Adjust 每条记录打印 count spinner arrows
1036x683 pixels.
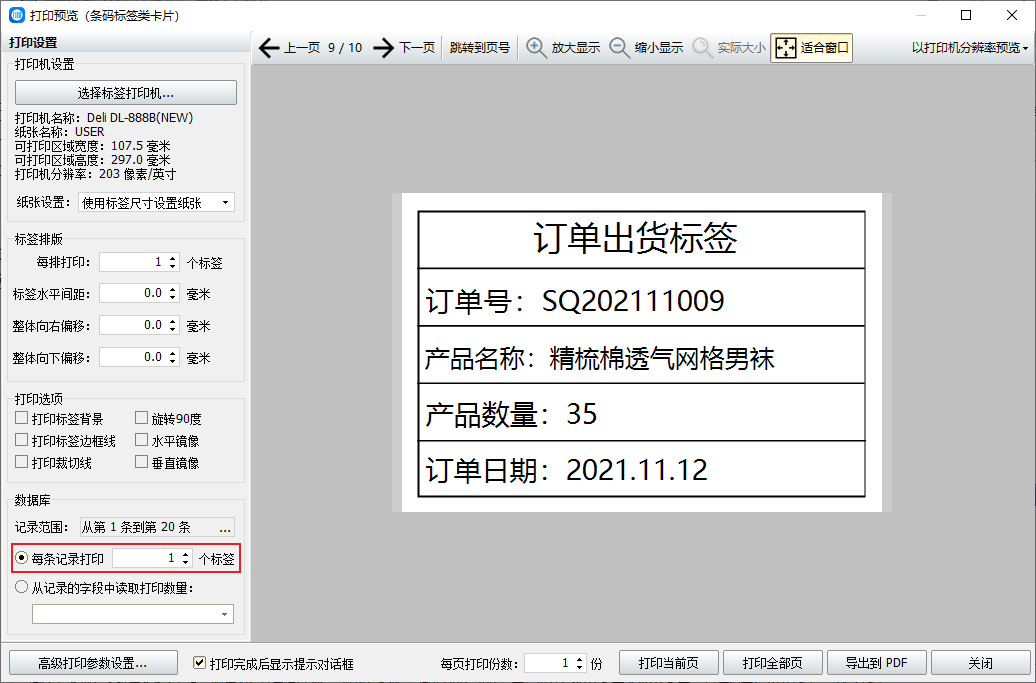click(x=186, y=558)
